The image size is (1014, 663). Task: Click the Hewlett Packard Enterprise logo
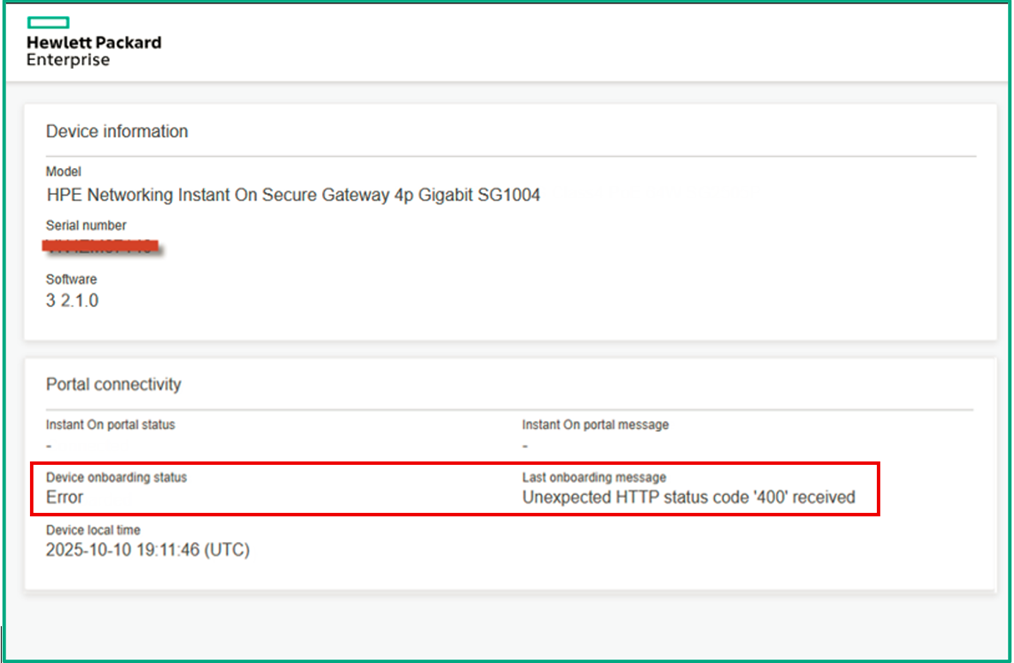coord(94,42)
